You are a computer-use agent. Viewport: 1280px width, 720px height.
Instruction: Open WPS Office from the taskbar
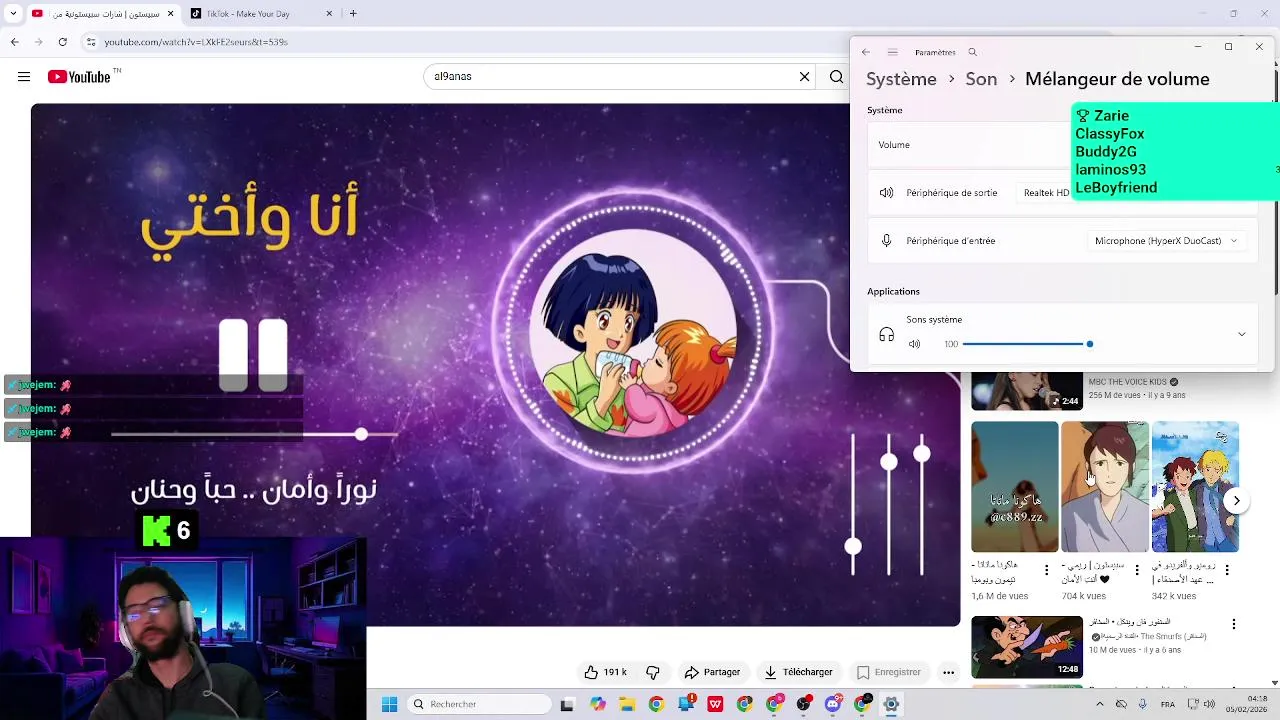point(715,704)
